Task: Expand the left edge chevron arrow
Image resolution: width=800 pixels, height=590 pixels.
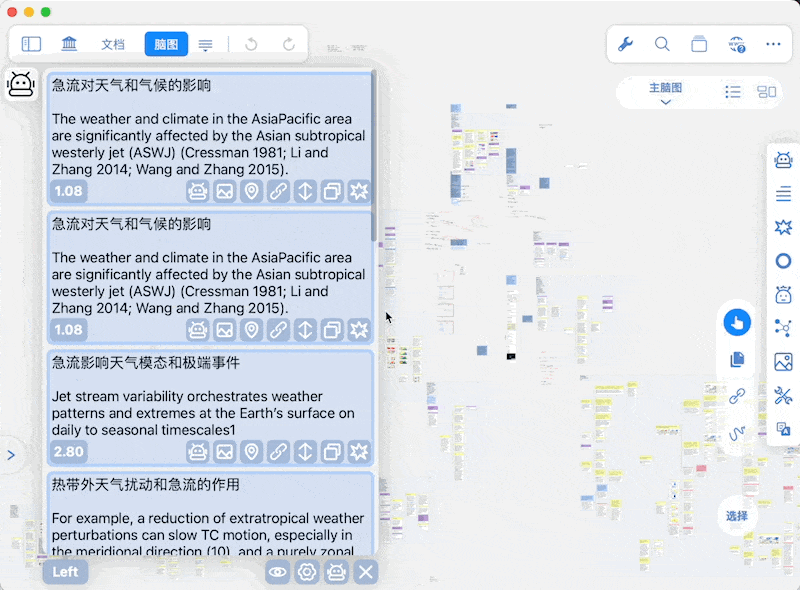Action: point(11,455)
